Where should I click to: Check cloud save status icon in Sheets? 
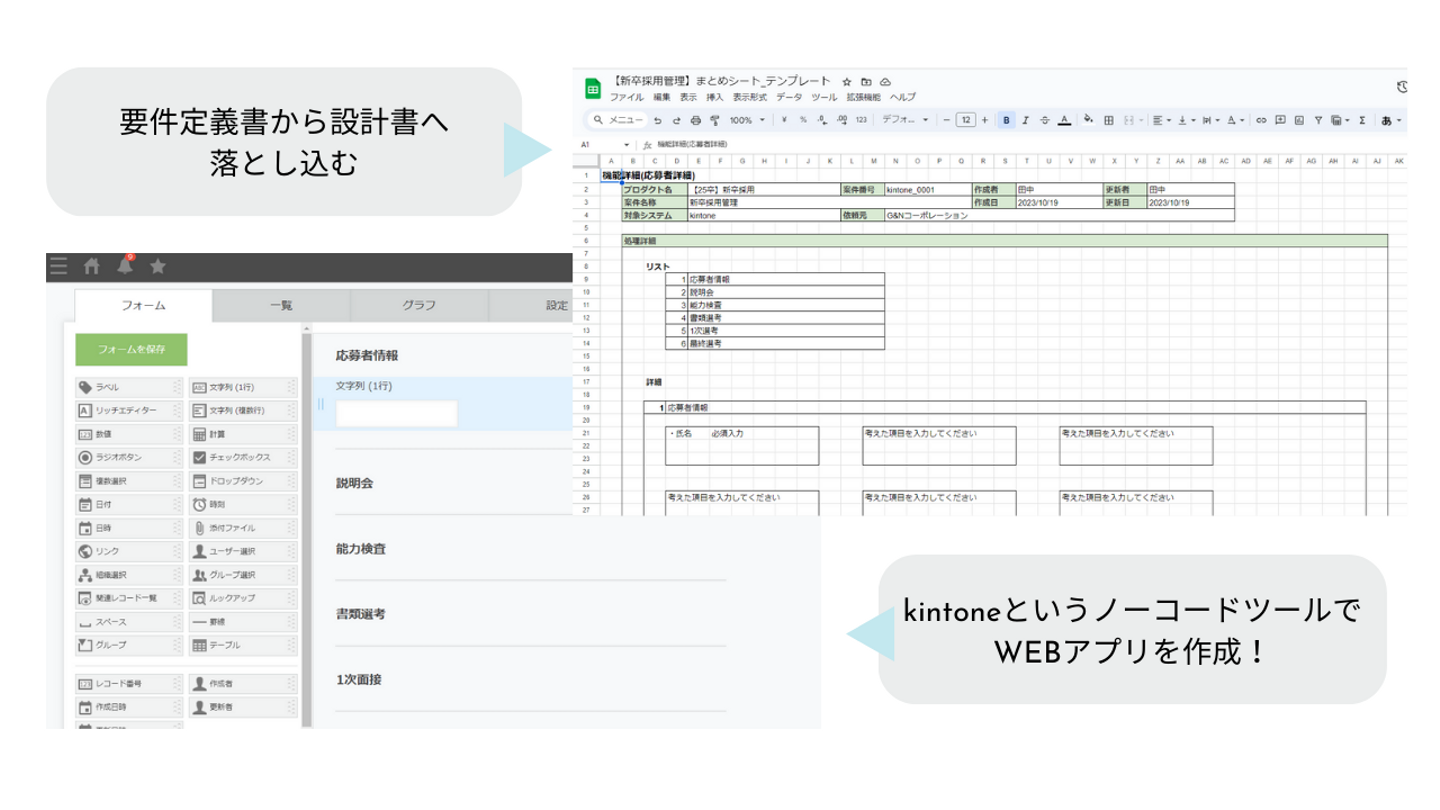[885, 82]
